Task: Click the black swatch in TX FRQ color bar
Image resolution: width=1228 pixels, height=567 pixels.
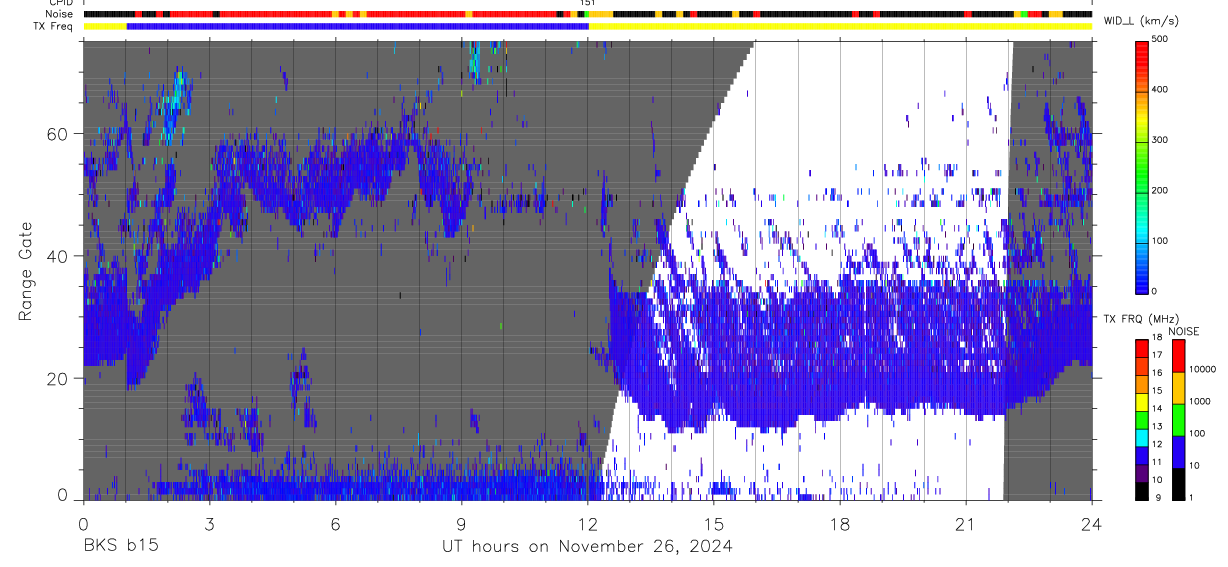Action: 1142,491
